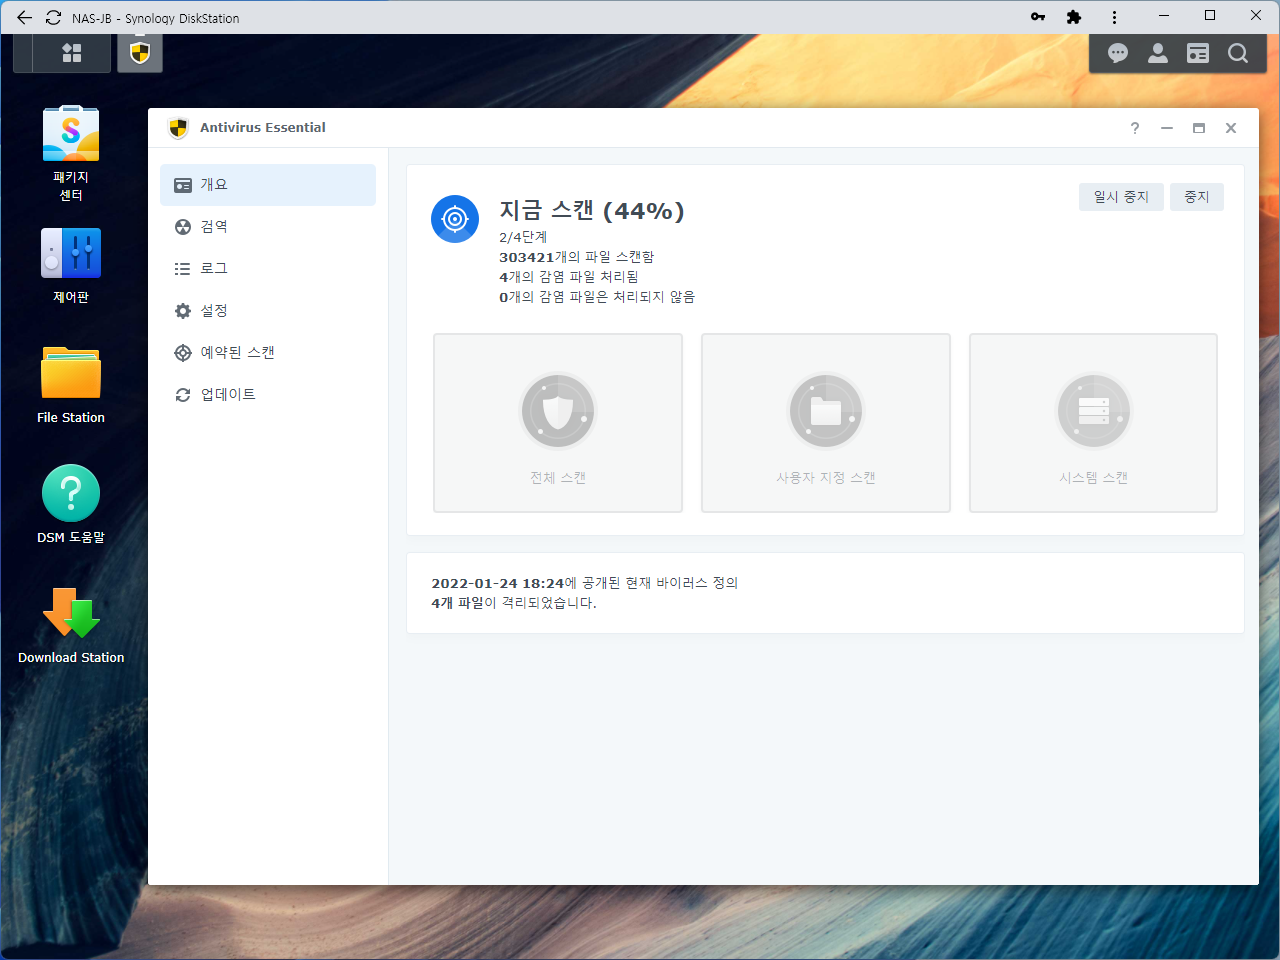1280x960 pixels.
Task: Open the widgets panel icon
Action: [1198, 53]
